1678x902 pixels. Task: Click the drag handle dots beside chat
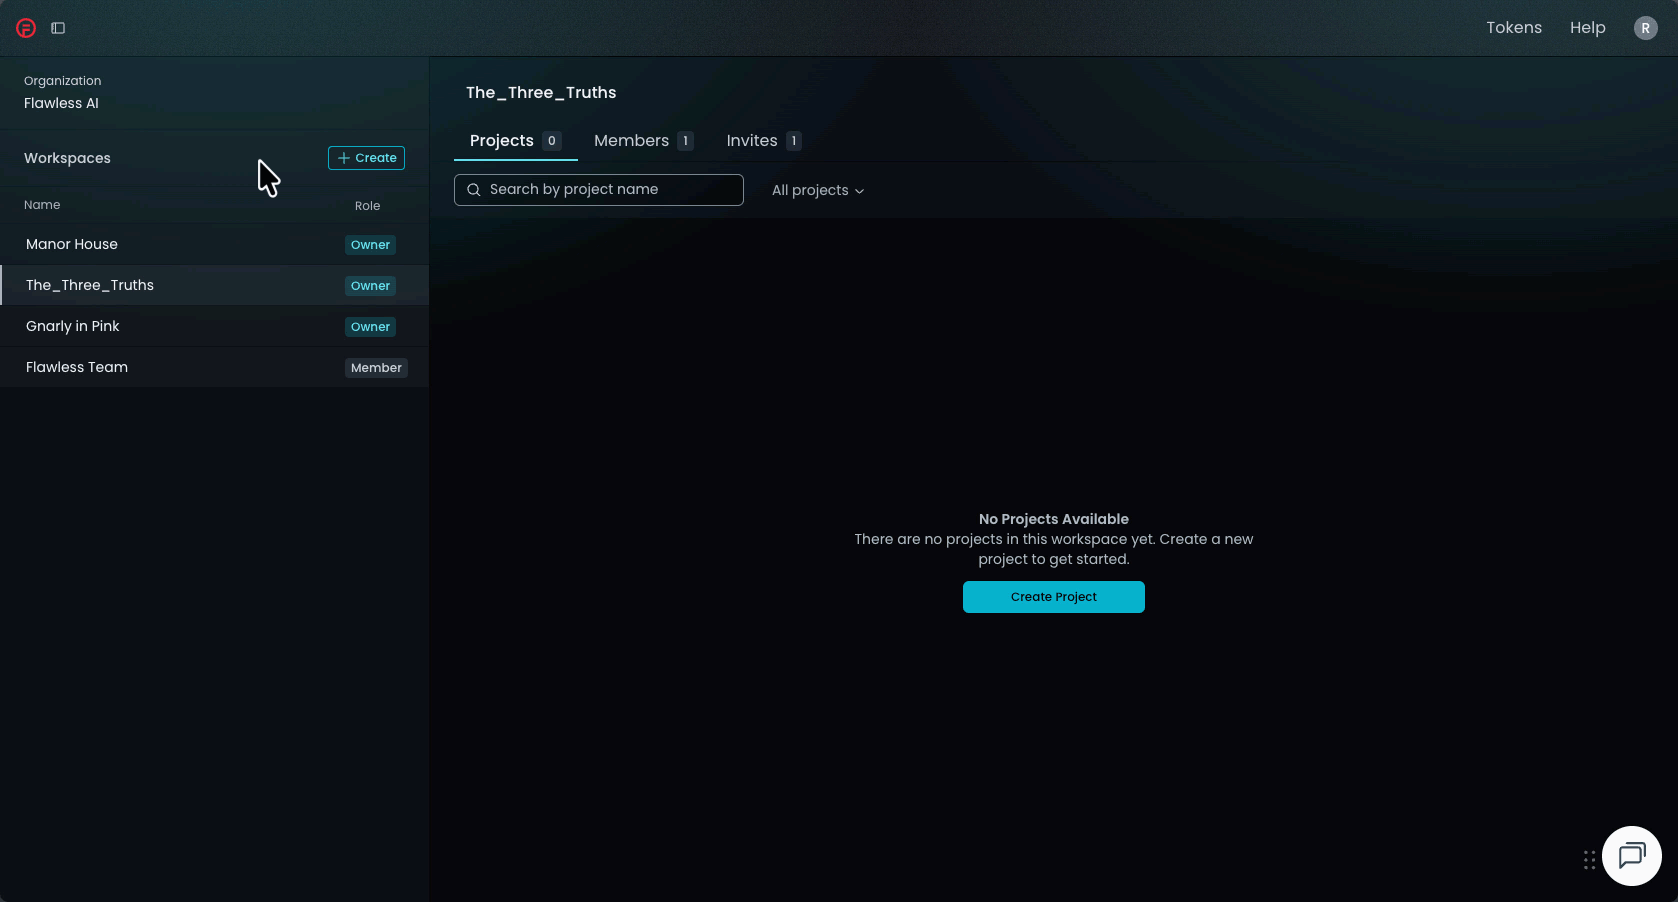[x=1589, y=860]
